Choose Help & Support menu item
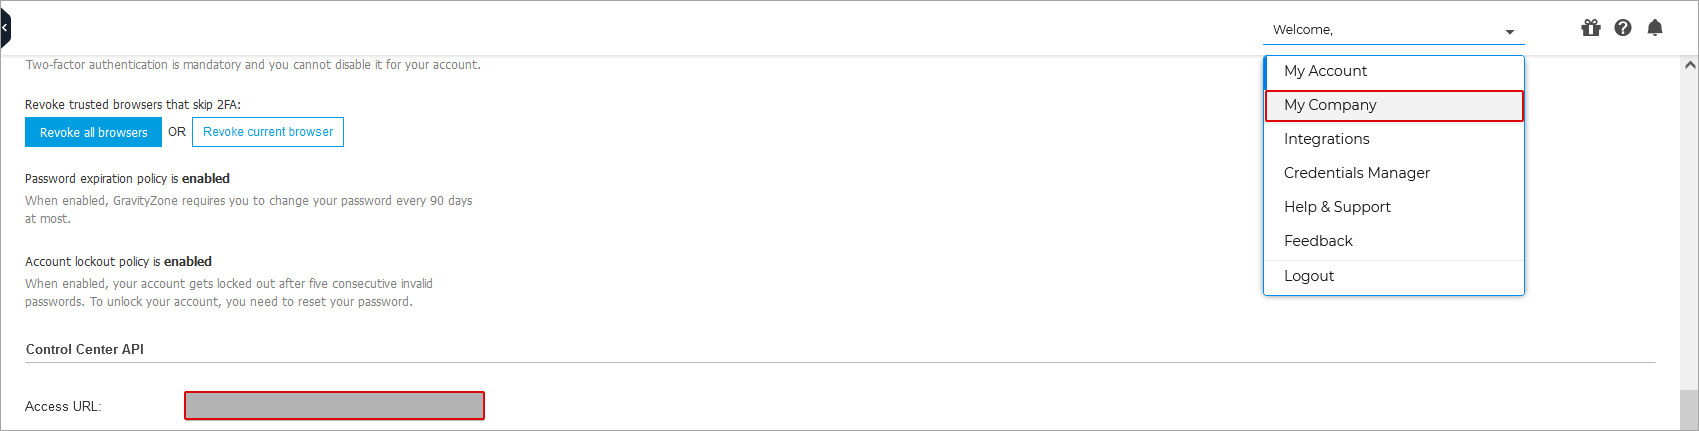The image size is (1699, 431). [1337, 207]
